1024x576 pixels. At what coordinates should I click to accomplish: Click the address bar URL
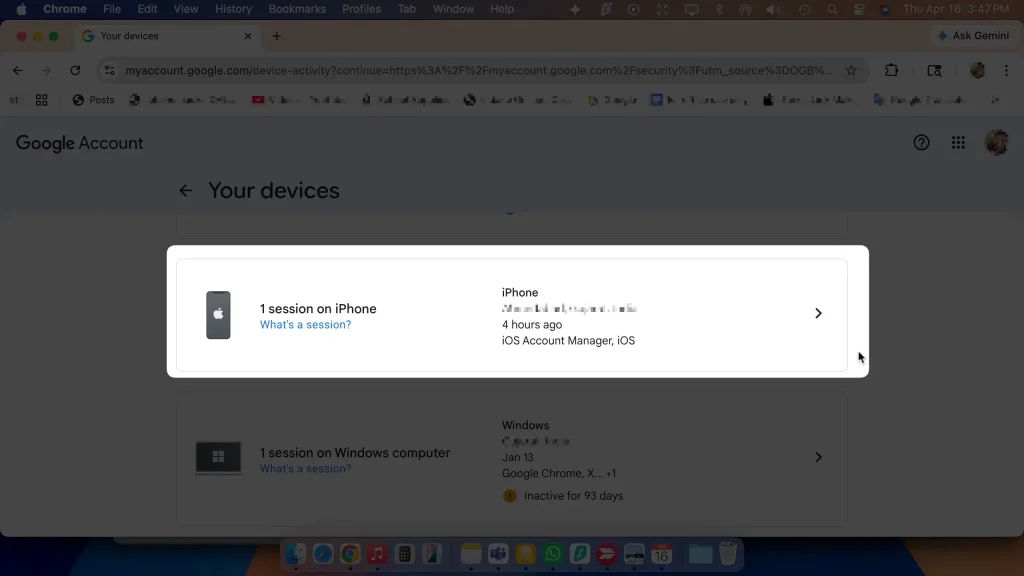click(479, 71)
